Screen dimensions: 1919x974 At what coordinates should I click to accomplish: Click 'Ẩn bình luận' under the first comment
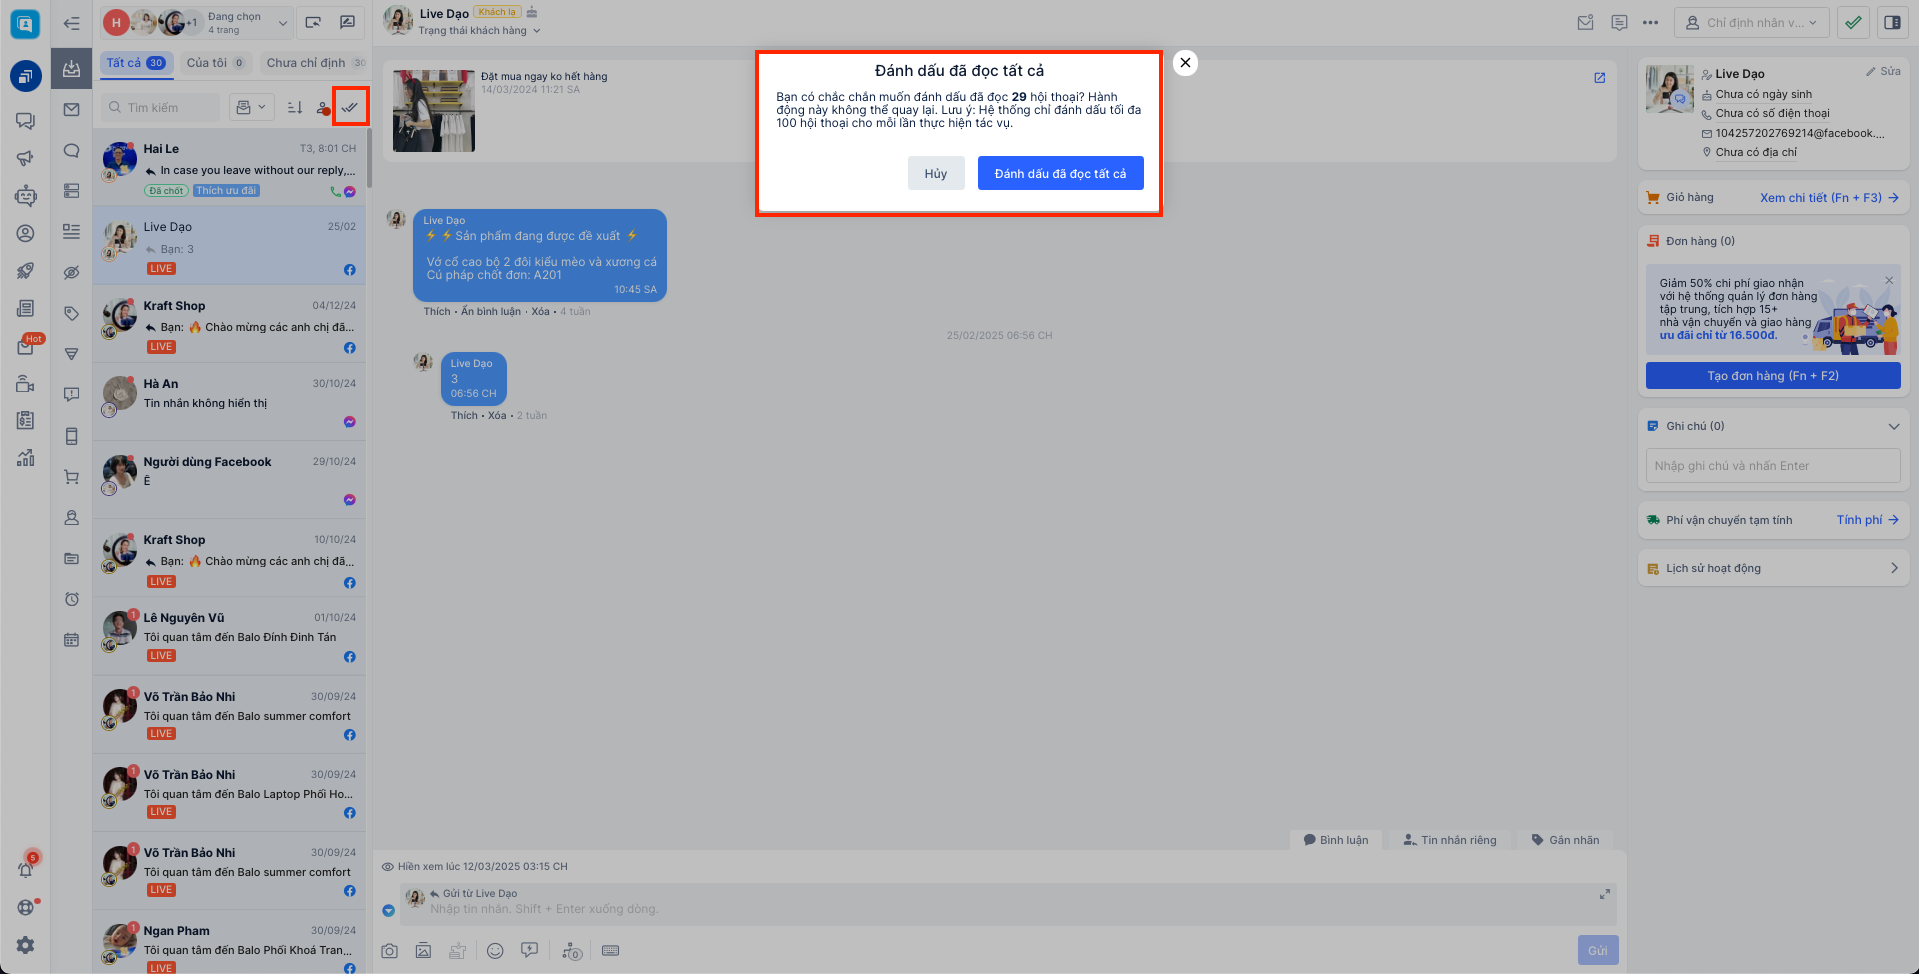491,312
